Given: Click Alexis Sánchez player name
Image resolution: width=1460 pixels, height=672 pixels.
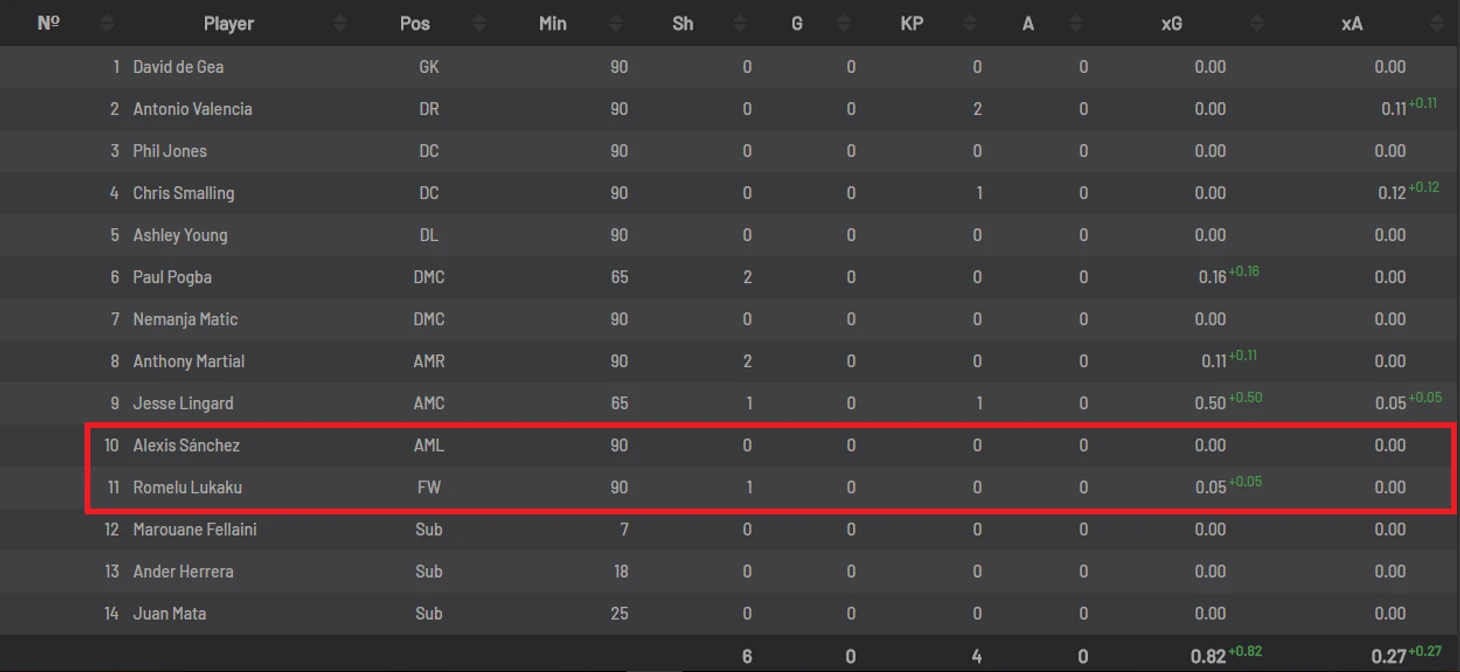Looking at the screenshot, I should [x=186, y=445].
